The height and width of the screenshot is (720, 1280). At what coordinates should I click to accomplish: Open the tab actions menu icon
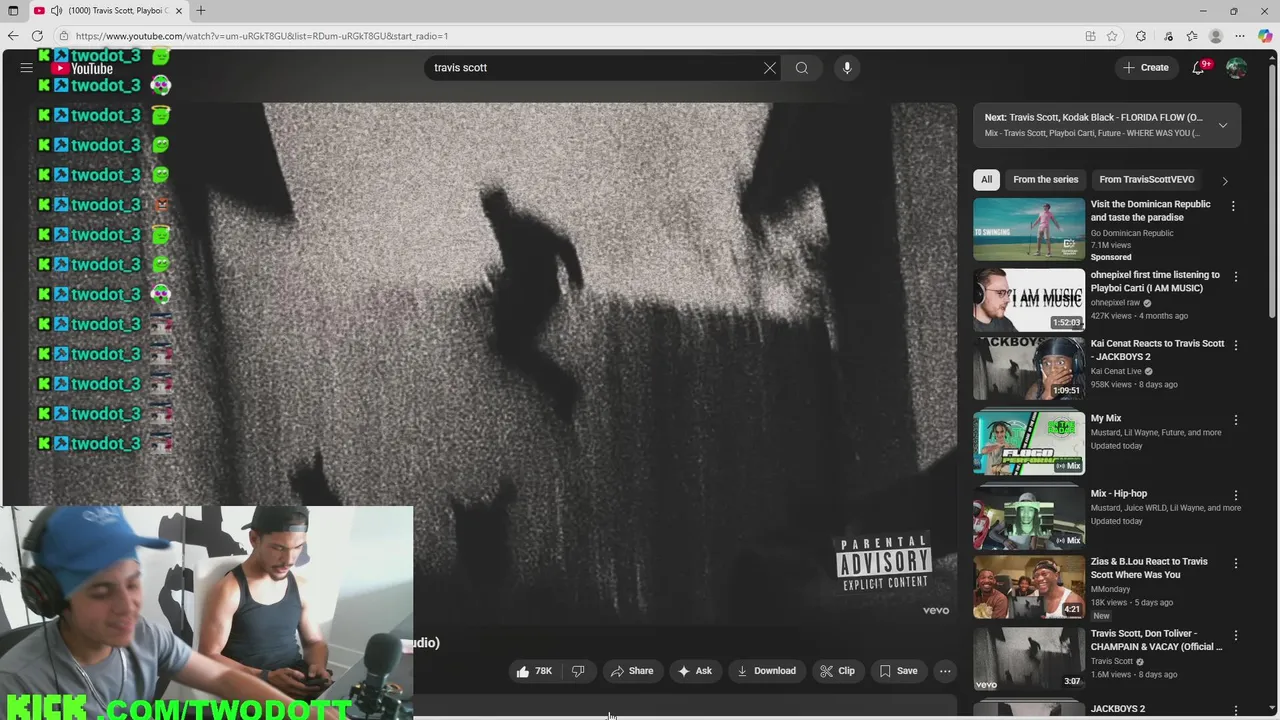13,11
